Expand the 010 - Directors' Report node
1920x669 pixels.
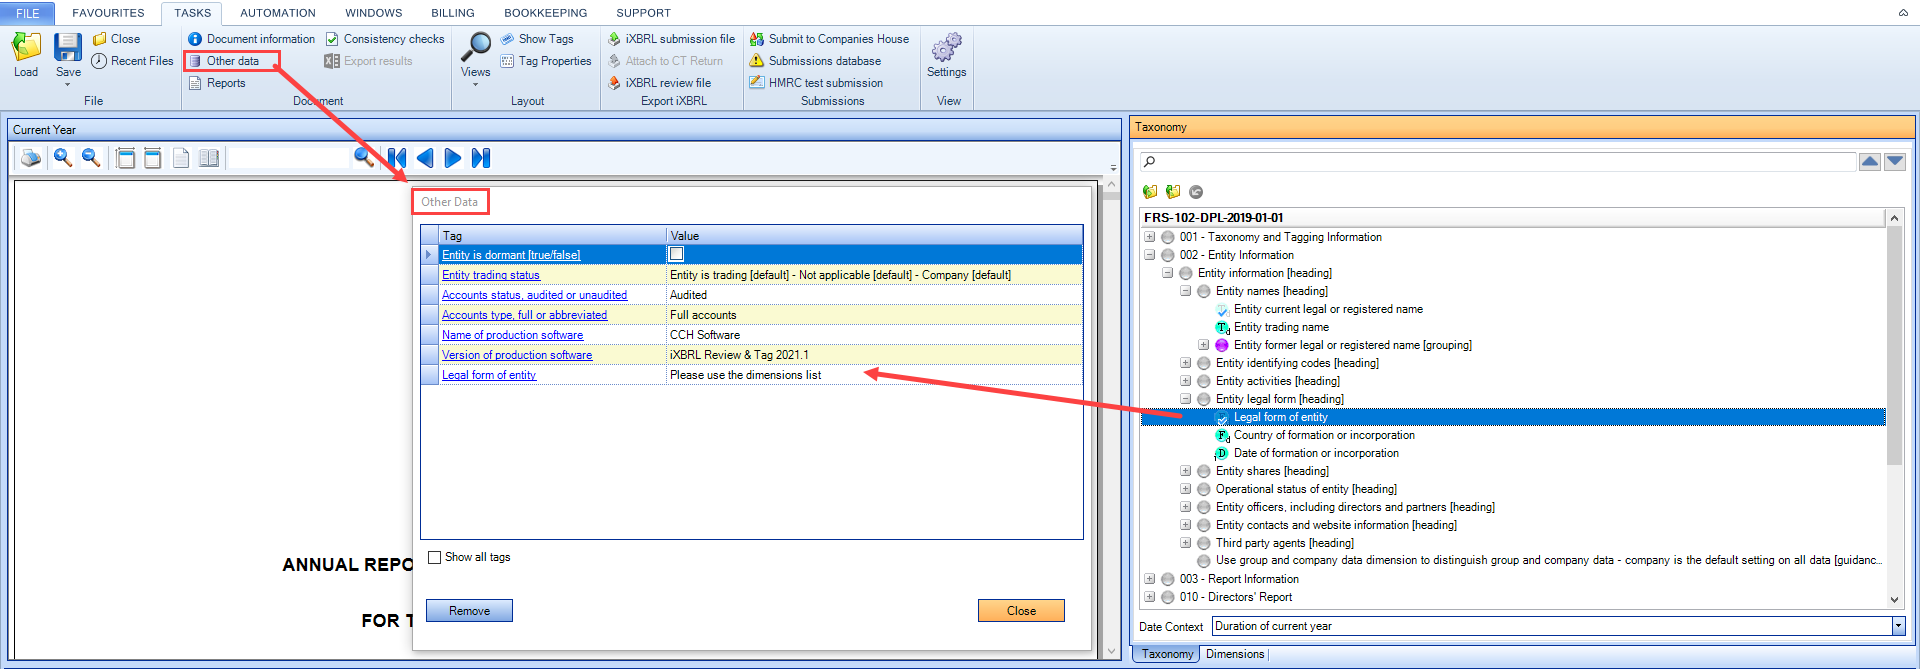point(1150,597)
